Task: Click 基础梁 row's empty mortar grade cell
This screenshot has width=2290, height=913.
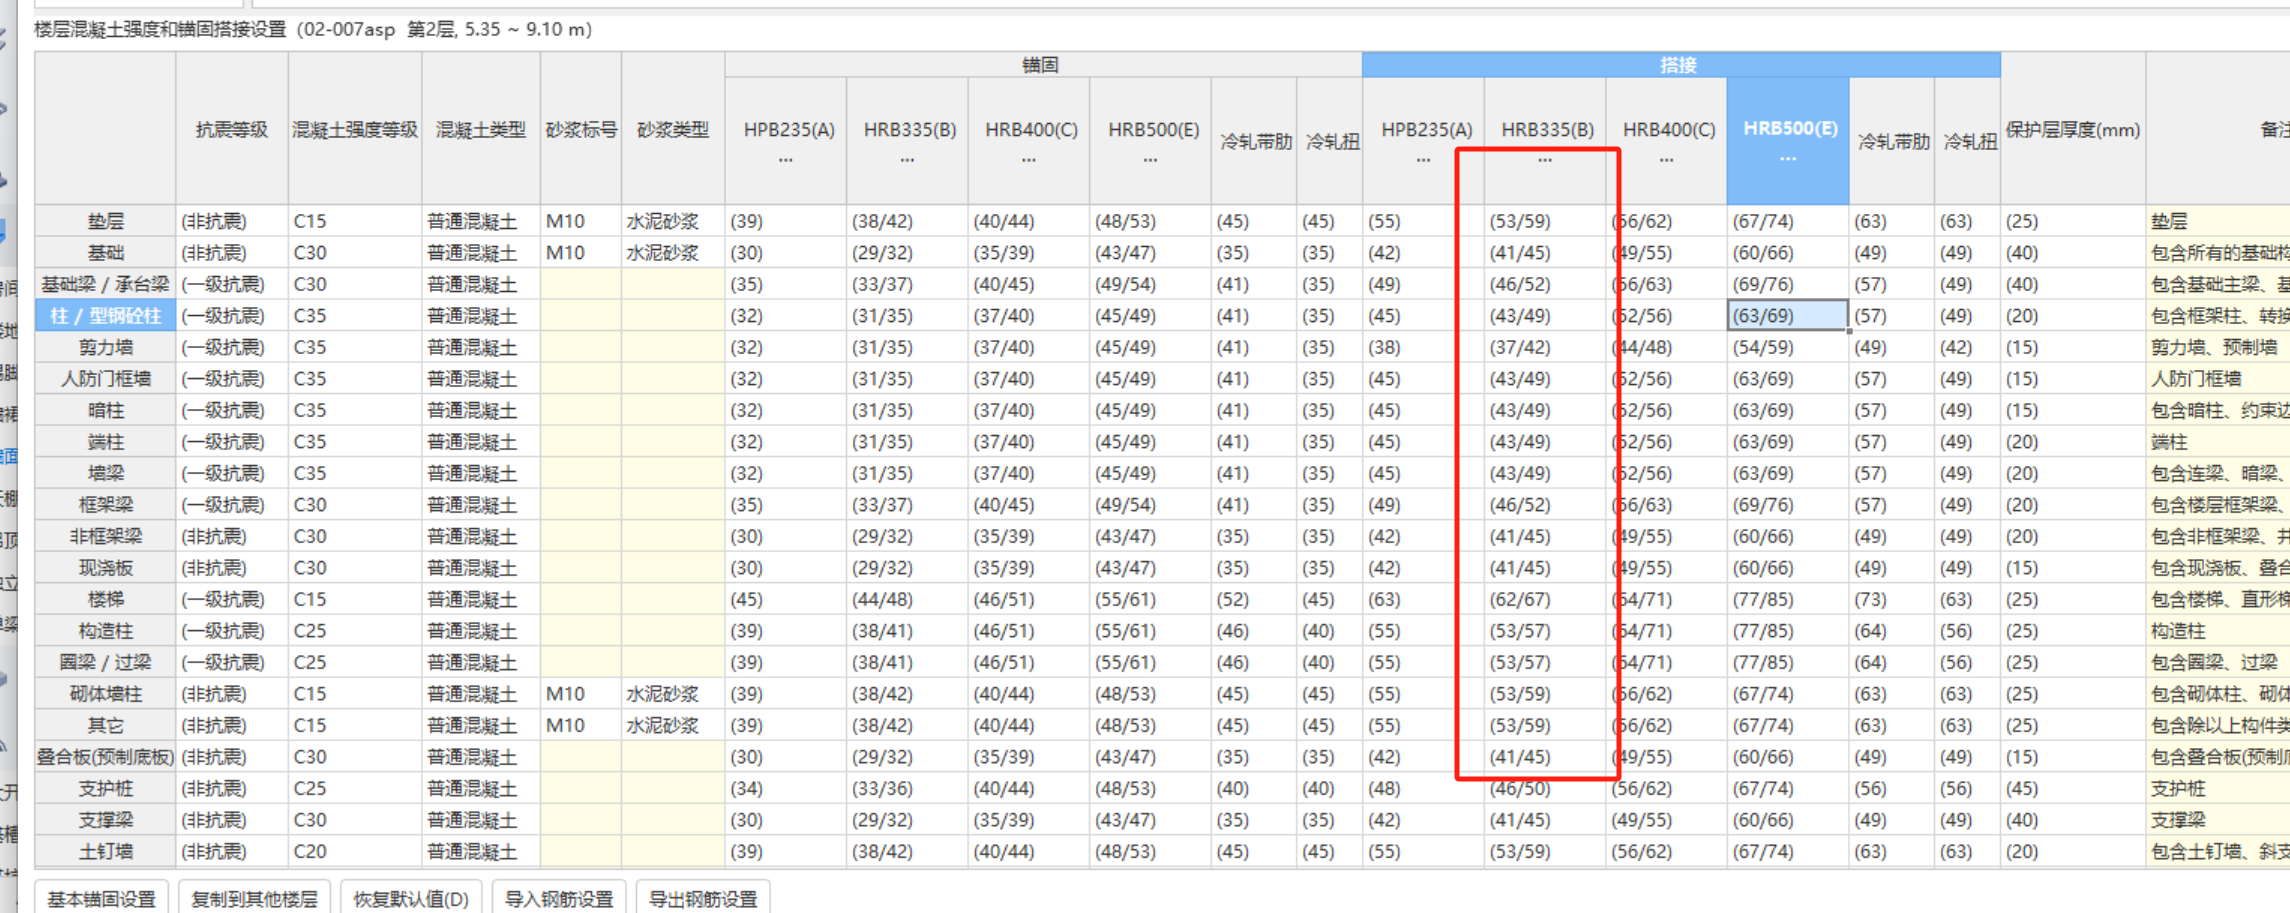Action: (581, 284)
